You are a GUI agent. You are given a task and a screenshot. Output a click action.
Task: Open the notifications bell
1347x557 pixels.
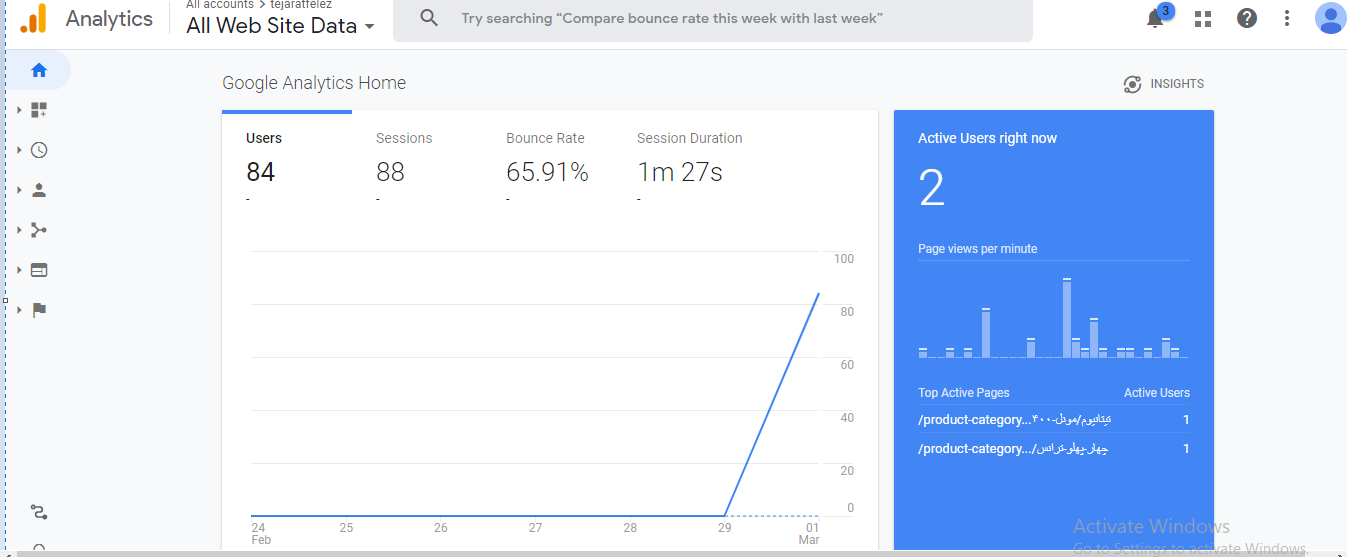[x=1155, y=18]
